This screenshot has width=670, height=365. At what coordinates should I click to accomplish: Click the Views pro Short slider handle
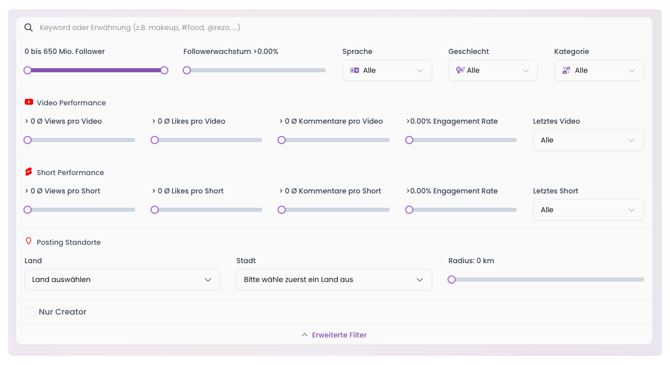28,210
